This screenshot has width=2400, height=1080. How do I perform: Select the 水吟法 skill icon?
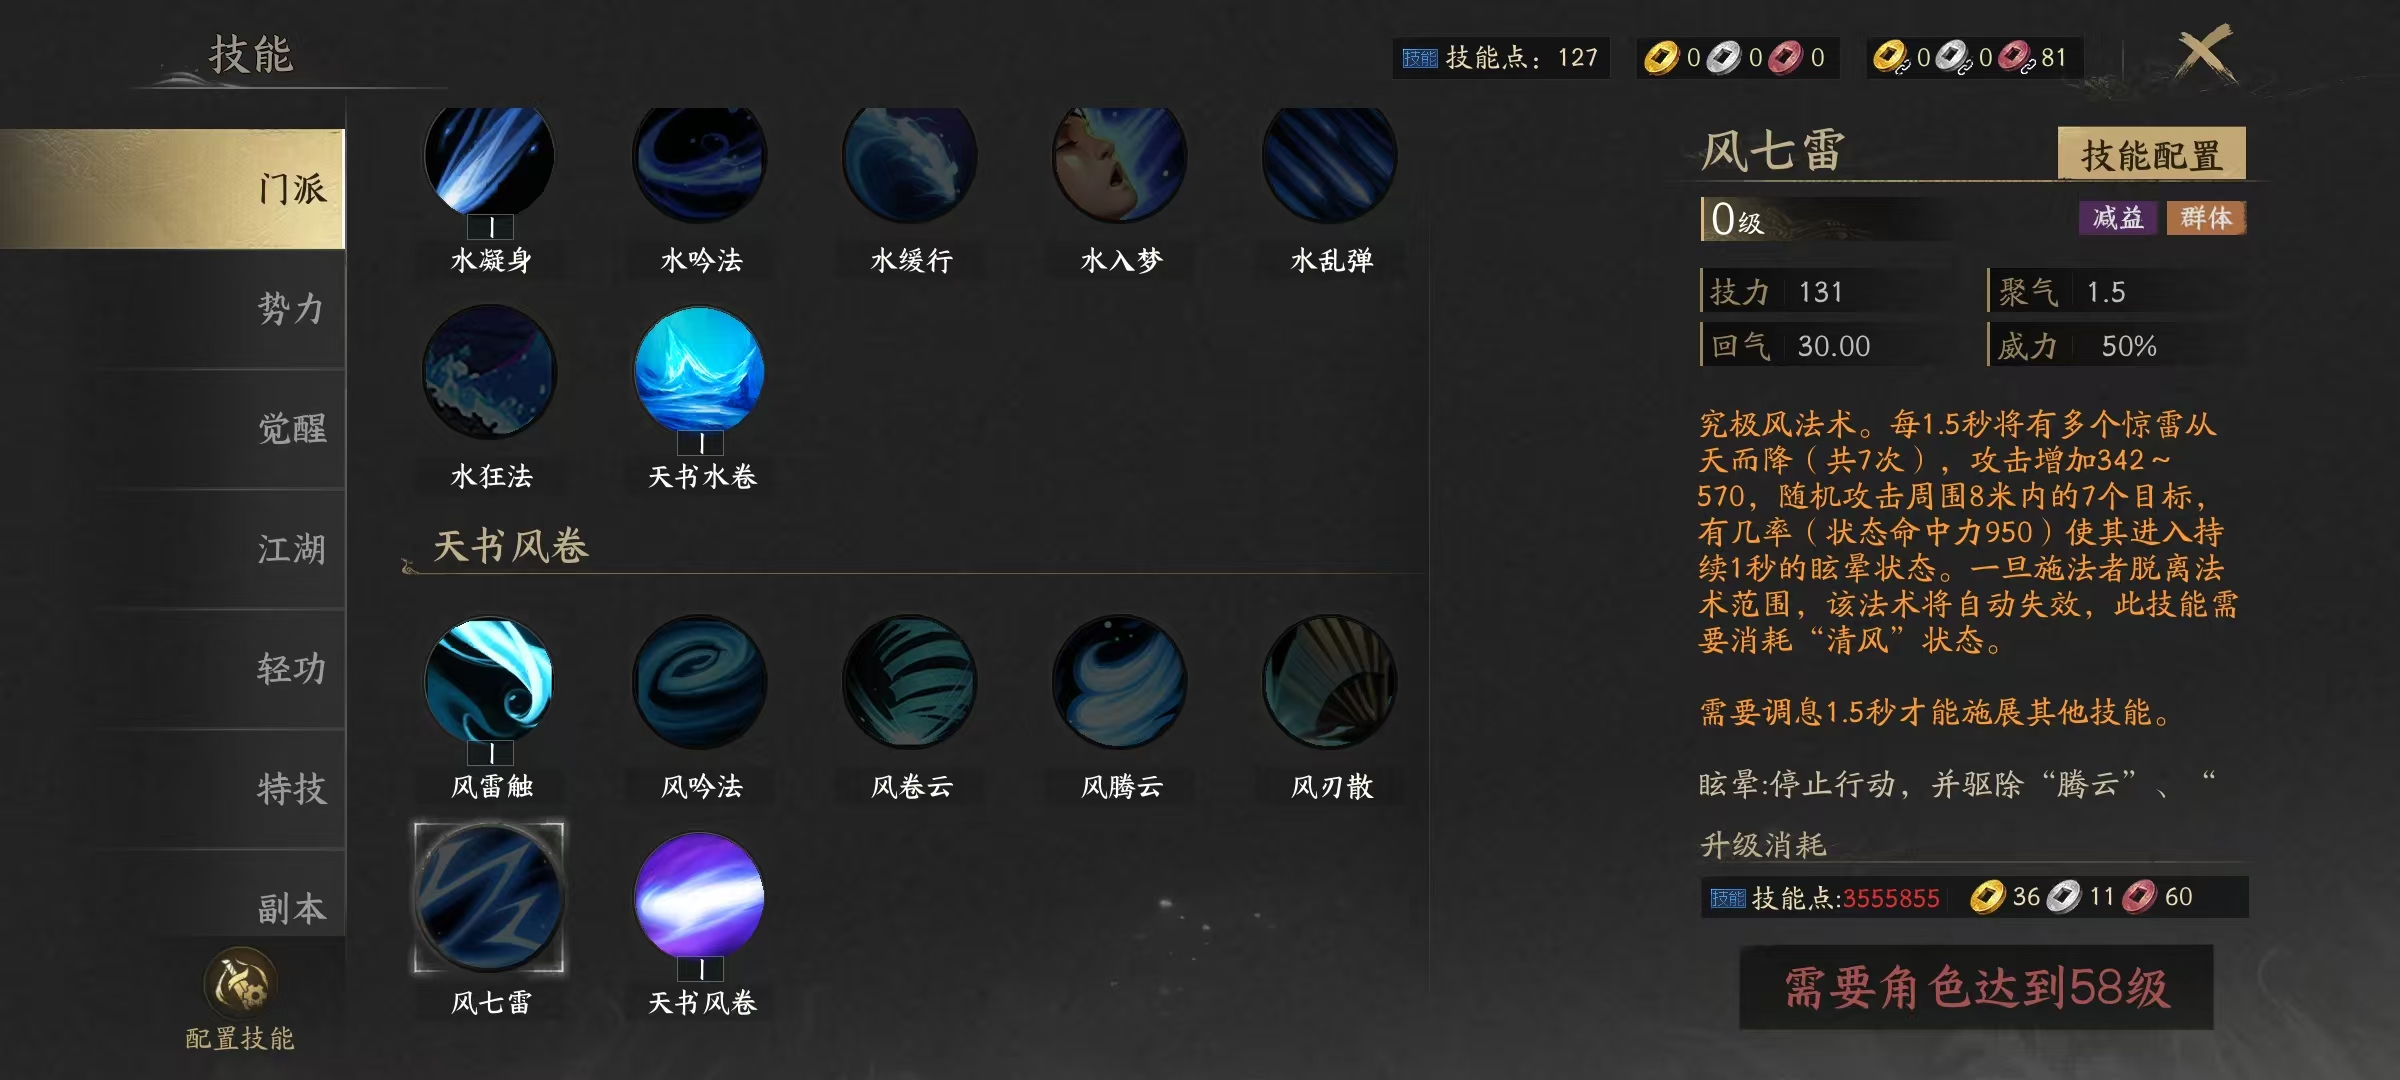(x=700, y=159)
